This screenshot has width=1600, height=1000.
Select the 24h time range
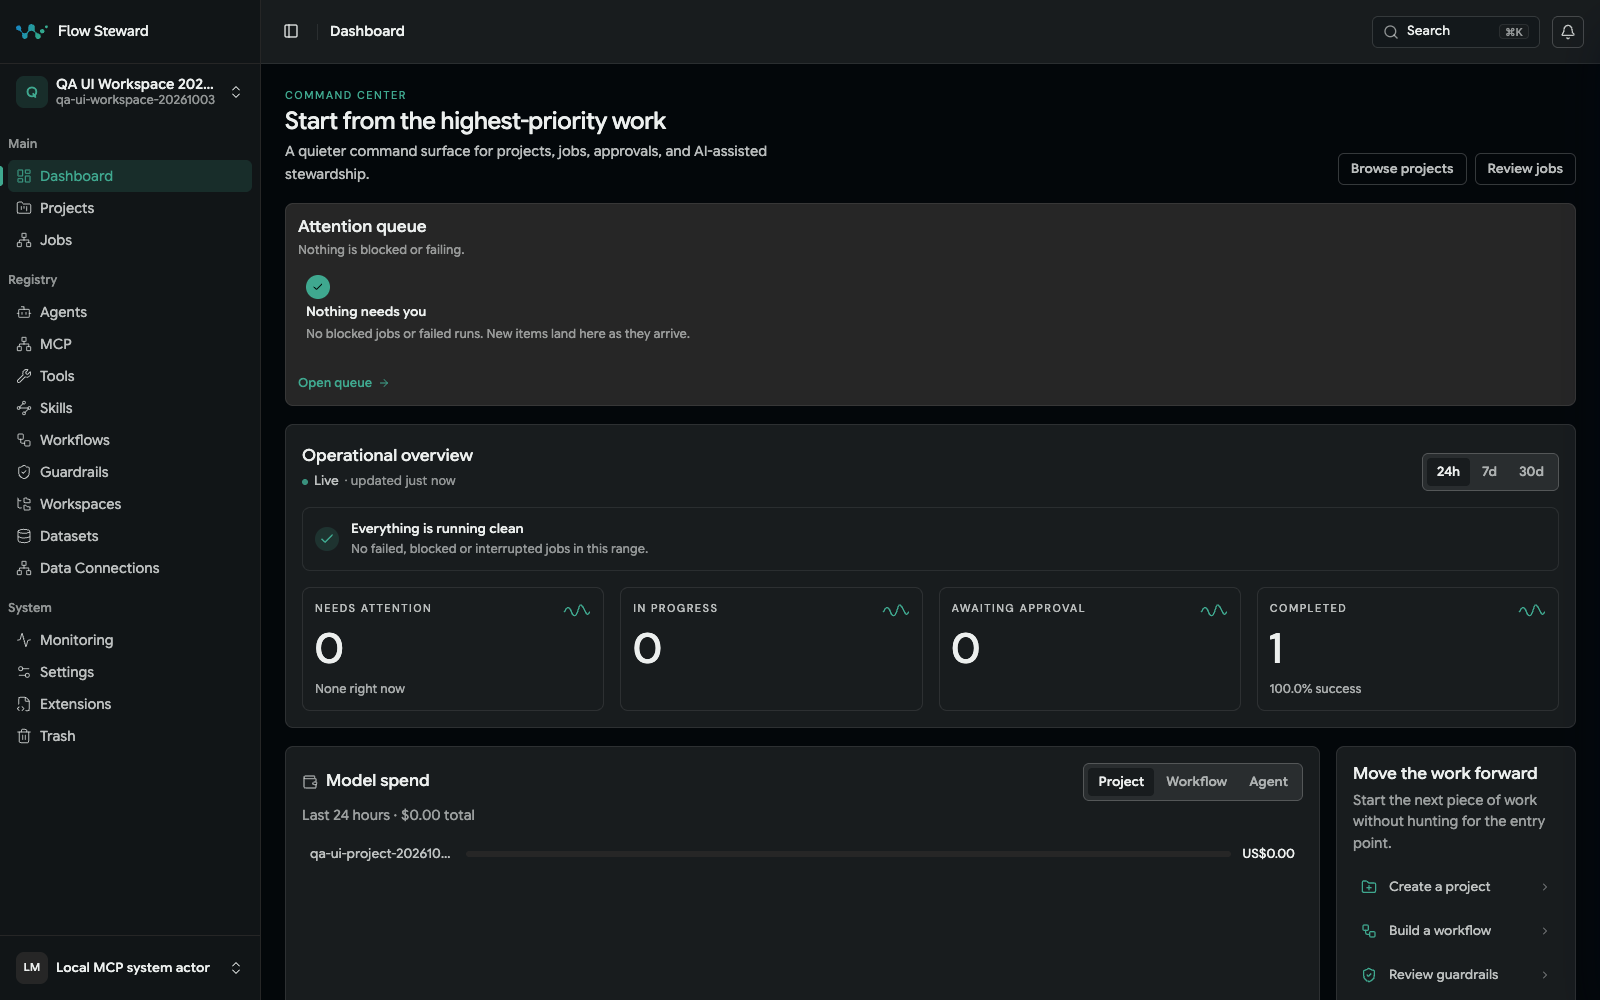pos(1448,472)
